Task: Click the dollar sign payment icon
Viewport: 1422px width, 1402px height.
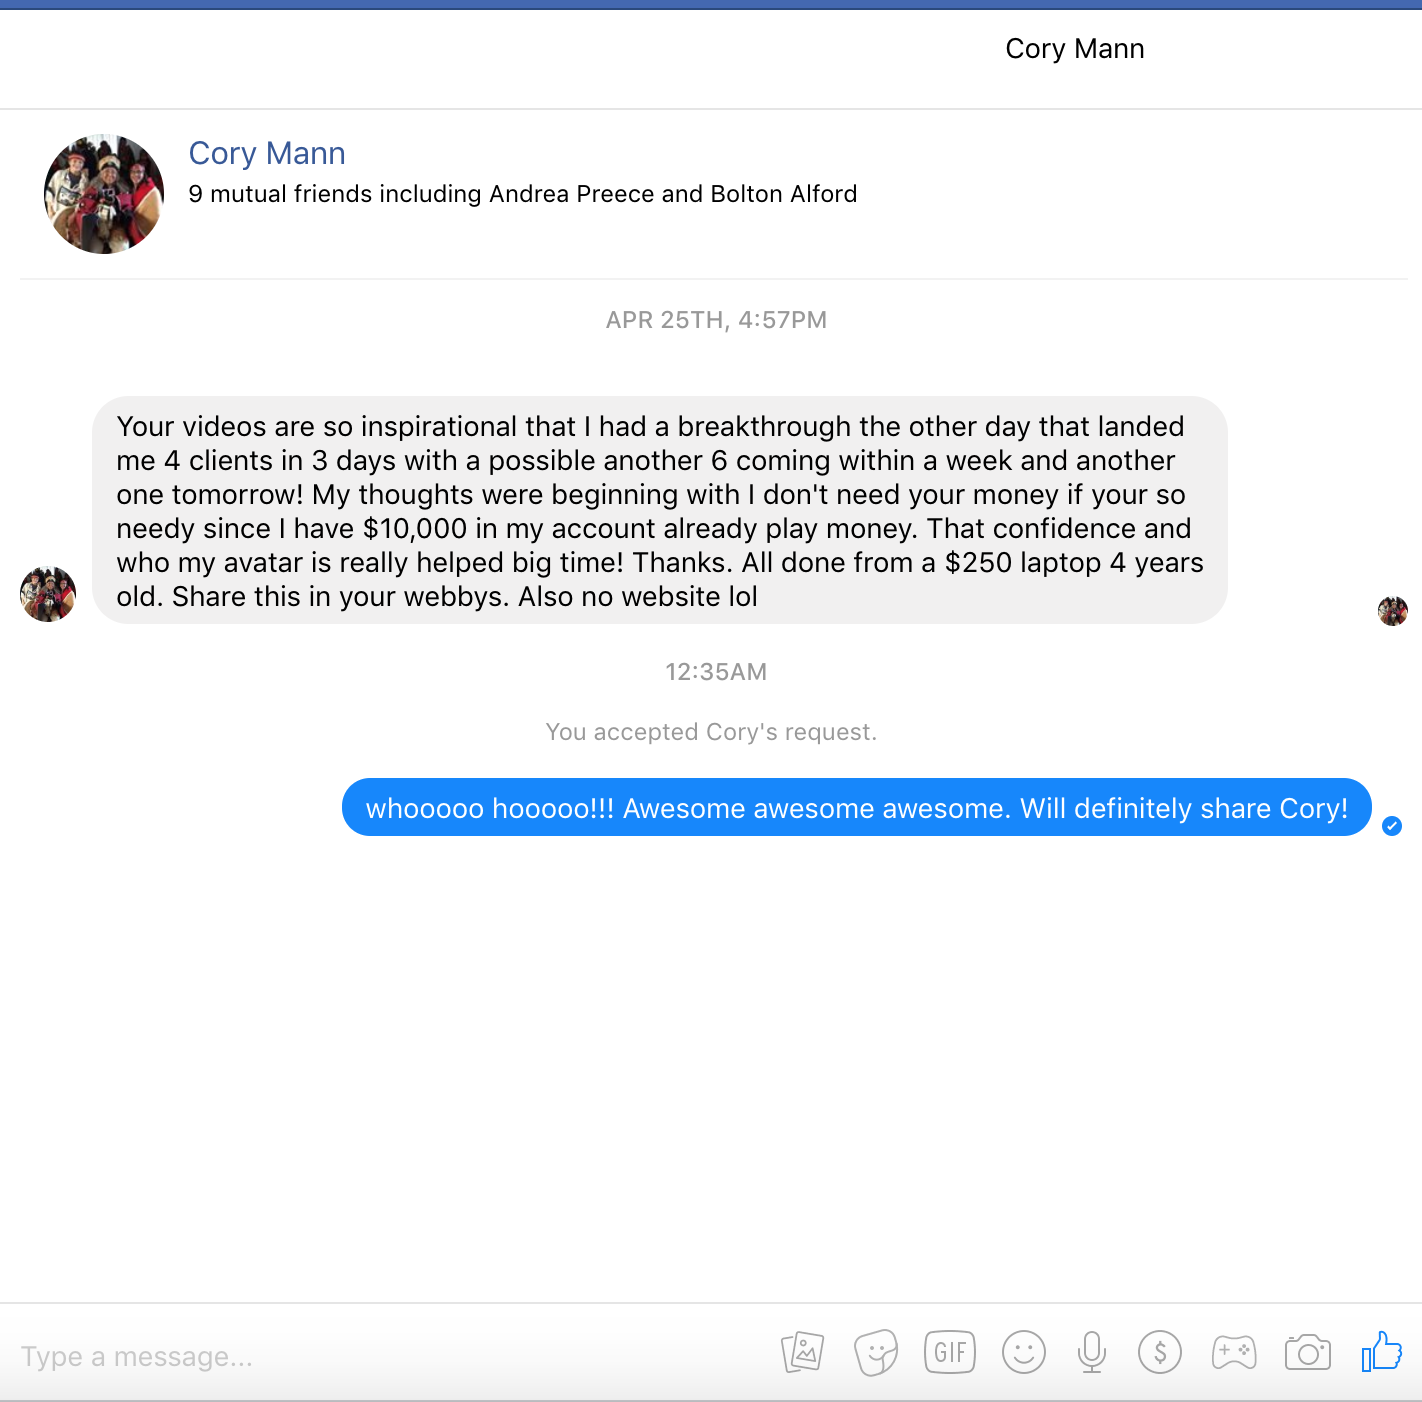Action: (1160, 1353)
